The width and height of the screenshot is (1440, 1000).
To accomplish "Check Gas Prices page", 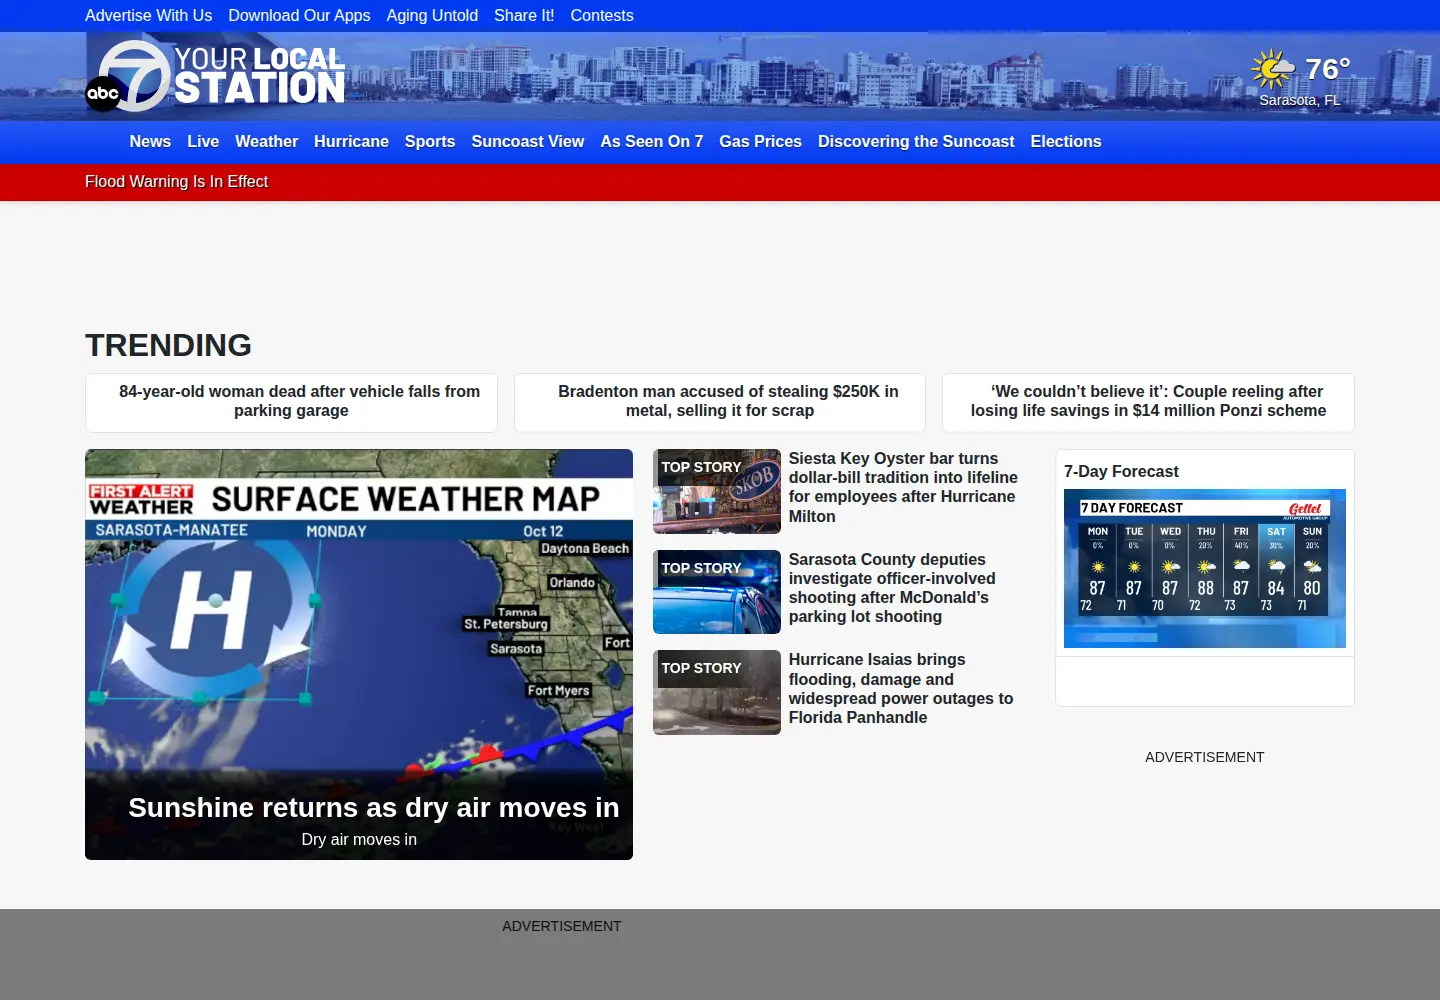I will (760, 142).
